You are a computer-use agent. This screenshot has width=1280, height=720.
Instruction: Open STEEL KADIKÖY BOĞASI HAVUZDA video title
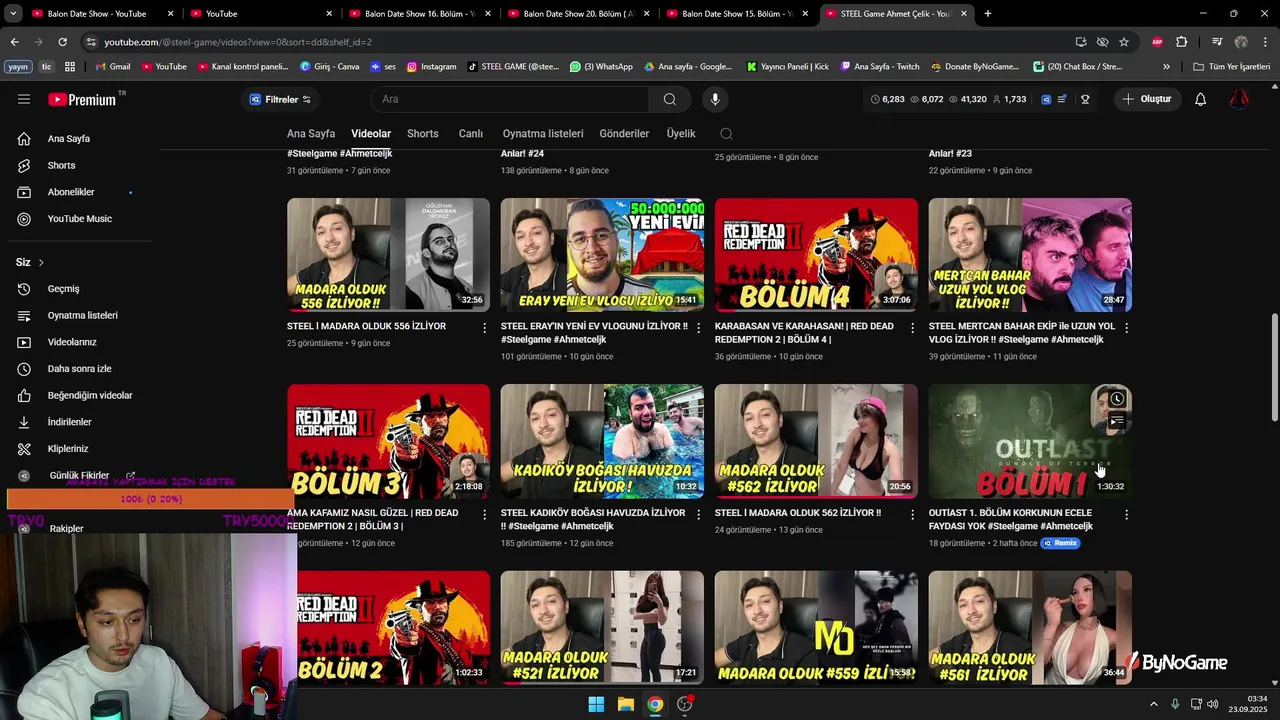tap(593, 520)
